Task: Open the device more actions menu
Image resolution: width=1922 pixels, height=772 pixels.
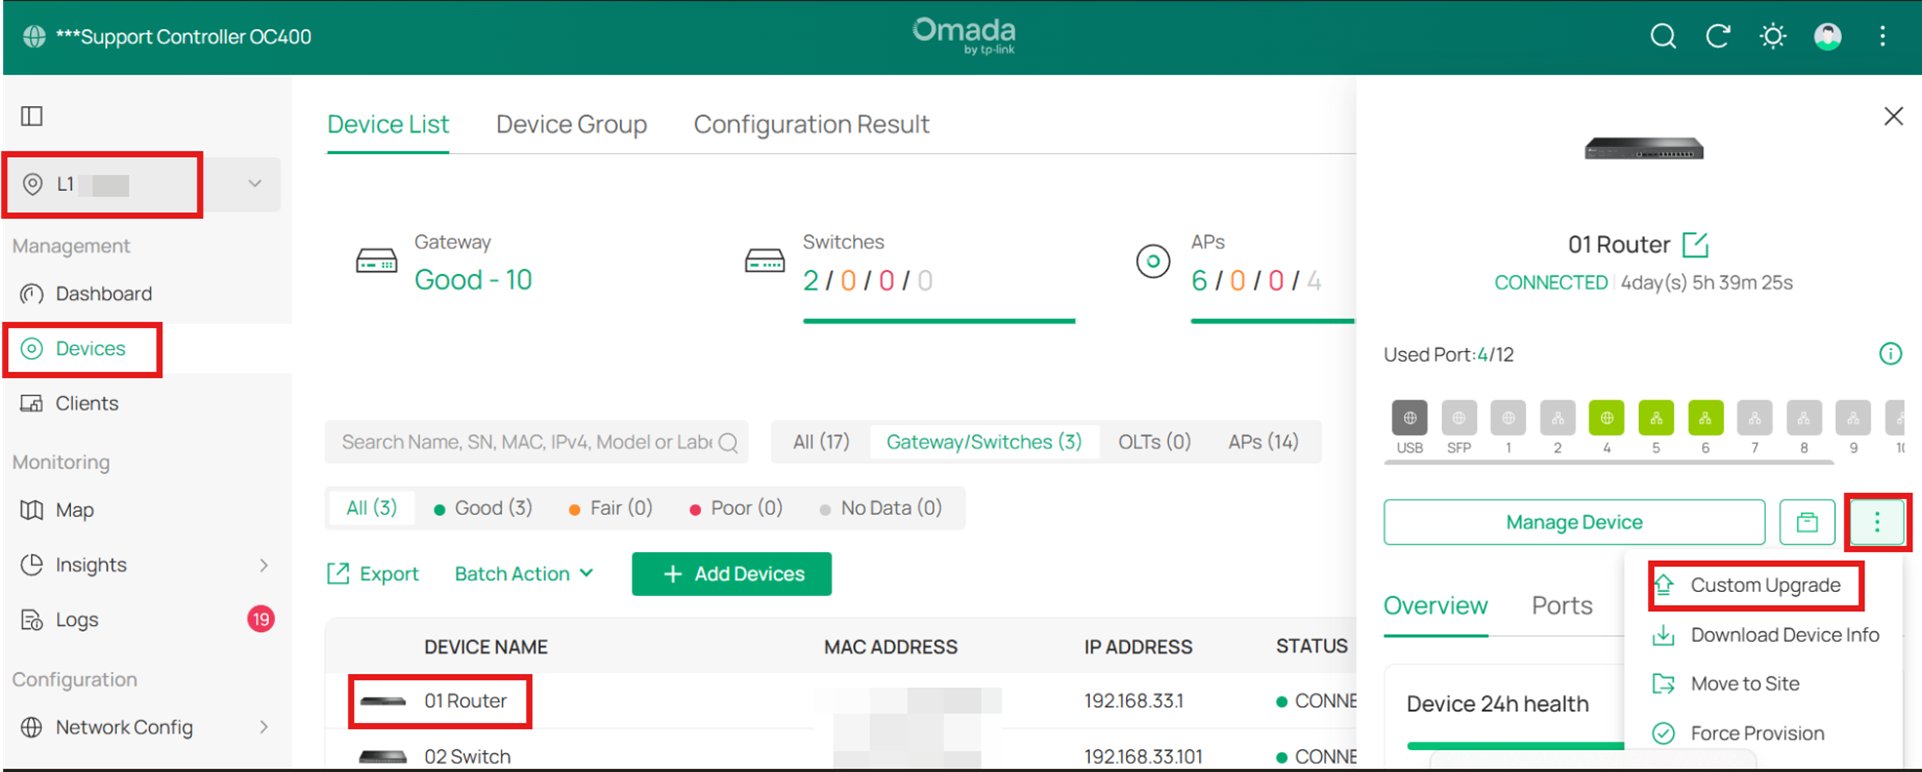Action: [x=1877, y=522]
